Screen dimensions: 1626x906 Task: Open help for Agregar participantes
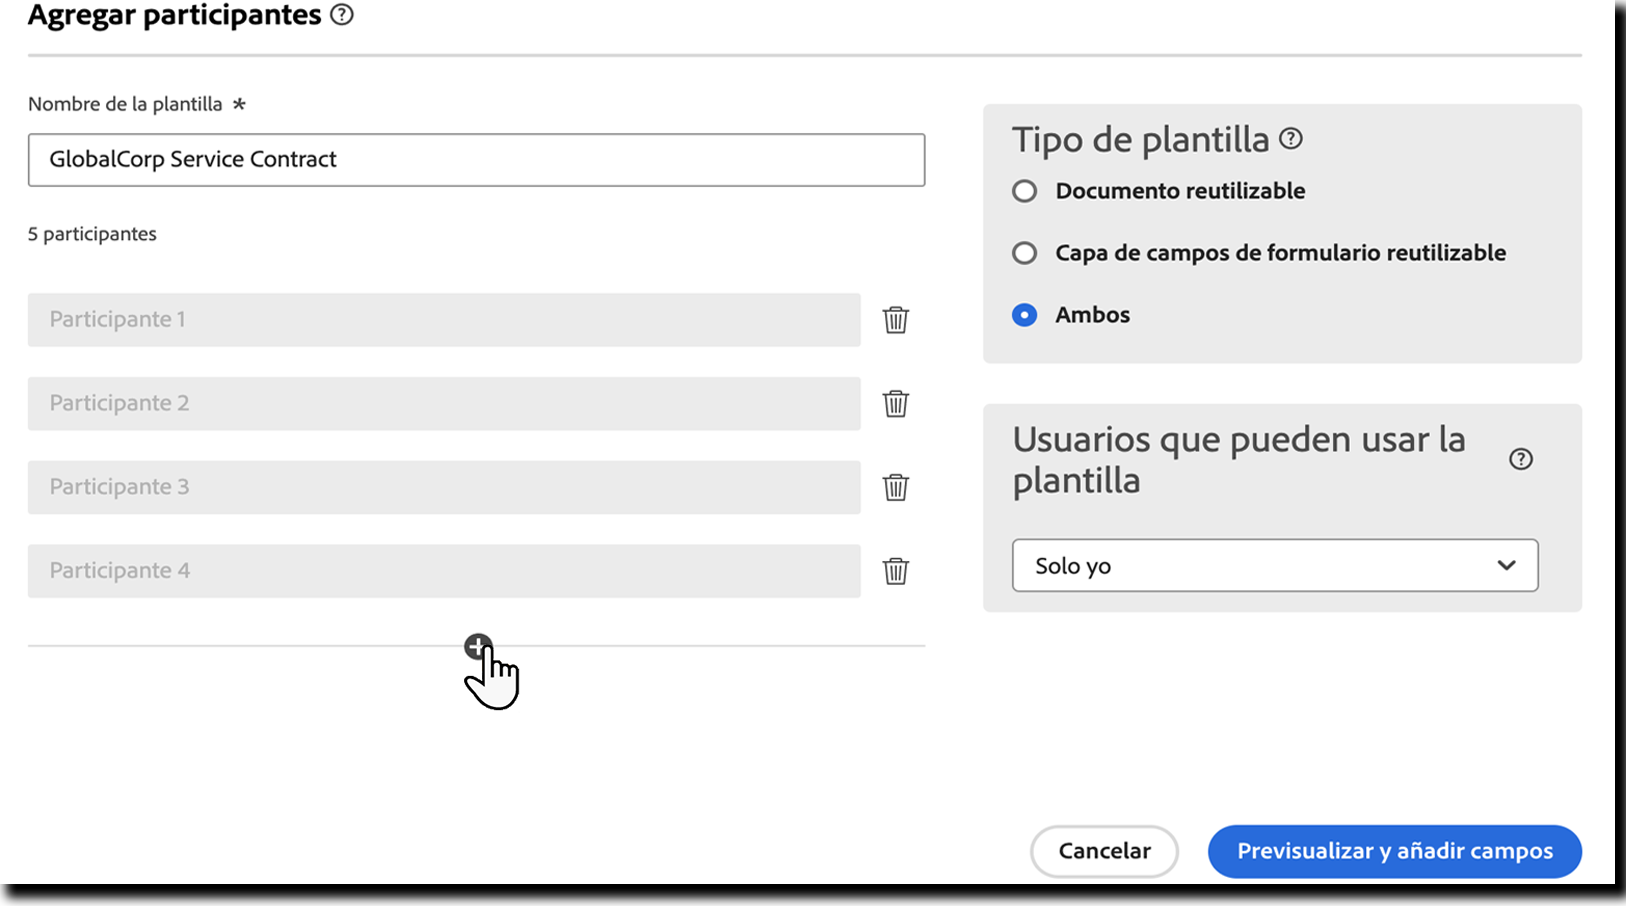point(341,15)
